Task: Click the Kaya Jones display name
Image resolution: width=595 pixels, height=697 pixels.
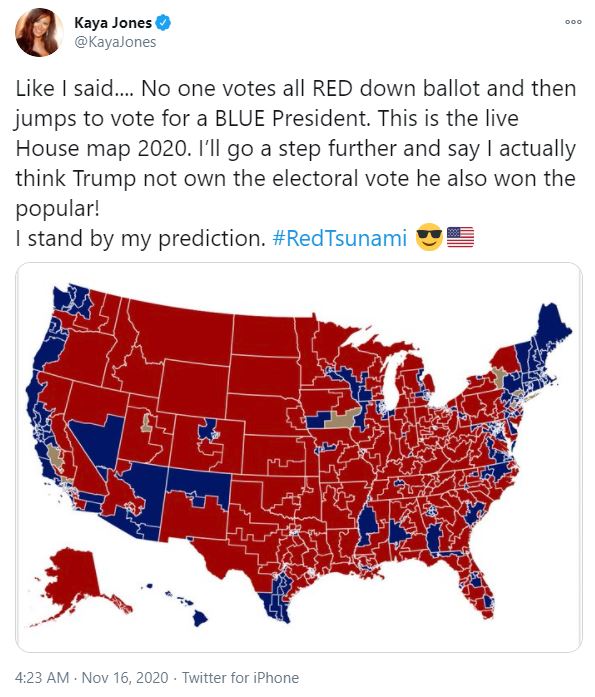Action: (113, 23)
